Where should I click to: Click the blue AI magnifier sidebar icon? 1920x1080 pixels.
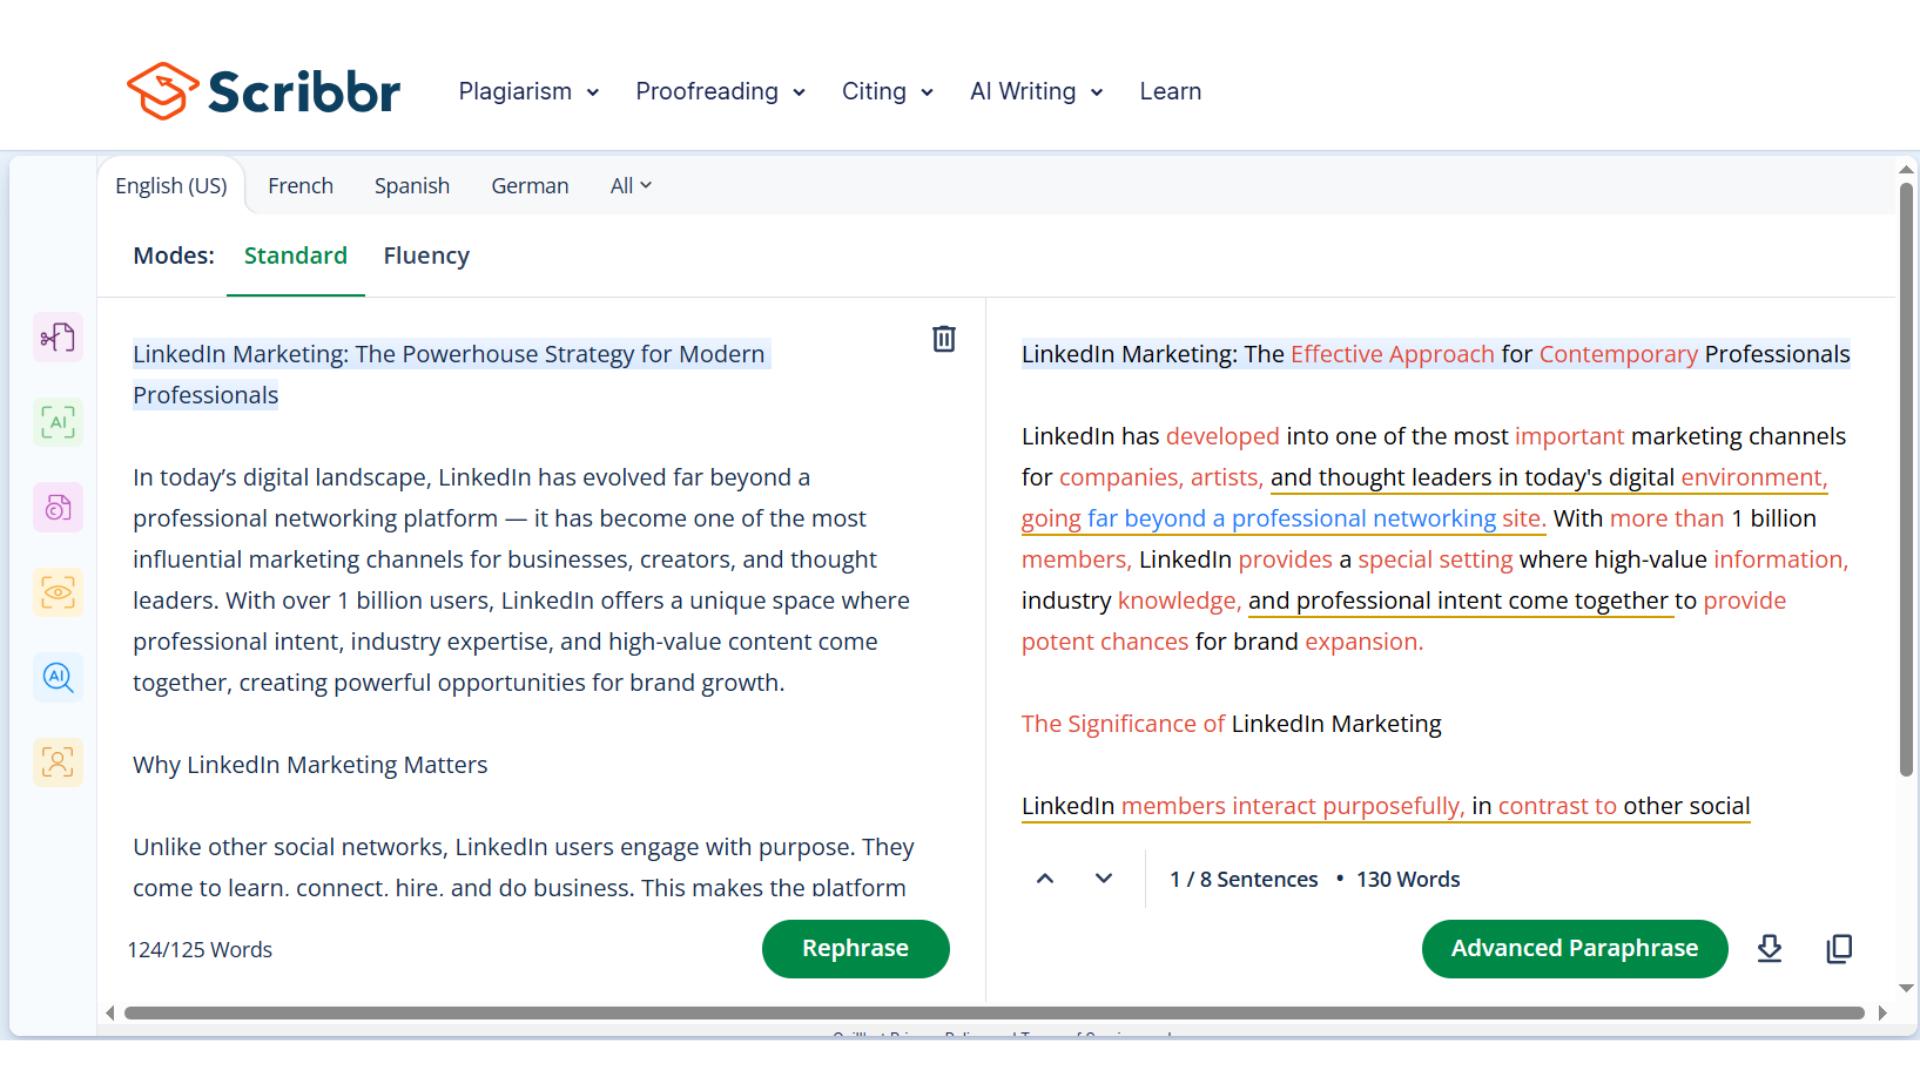58,678
